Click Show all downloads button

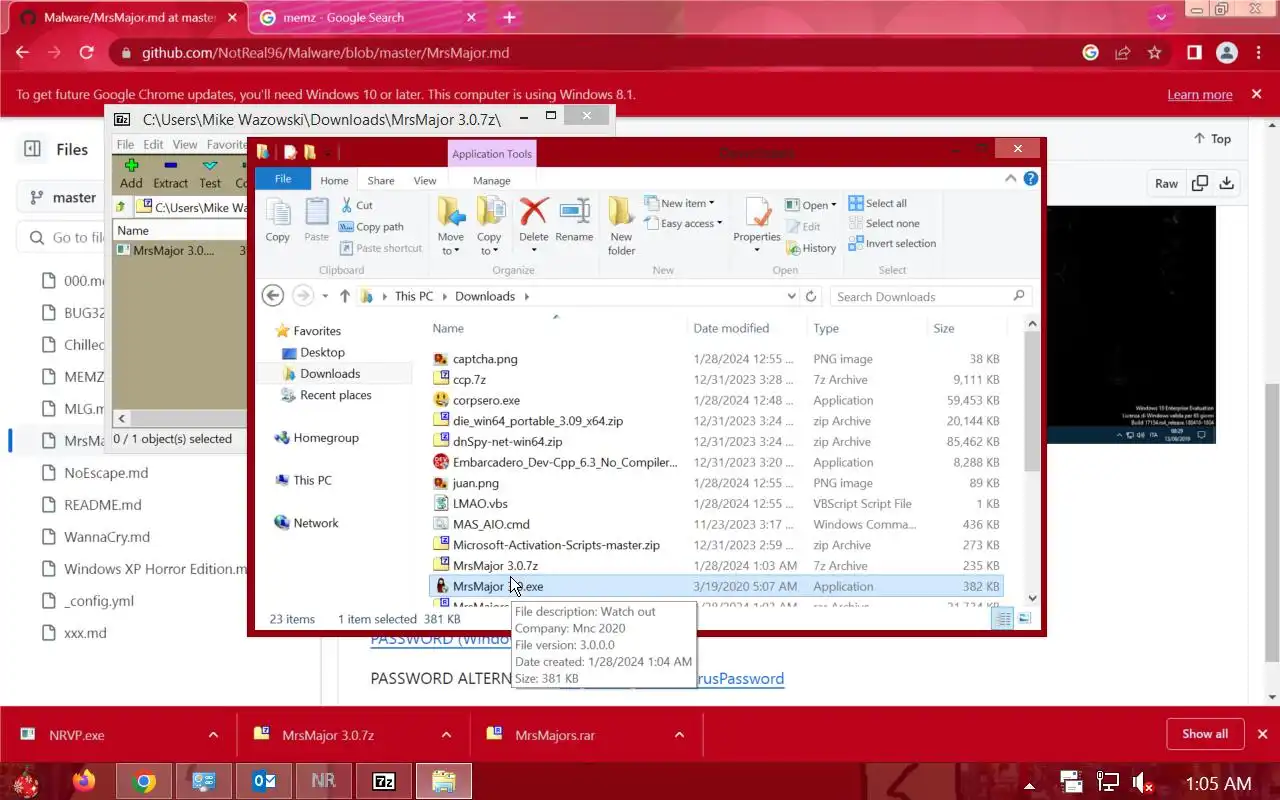click(x=1205, y=734)
